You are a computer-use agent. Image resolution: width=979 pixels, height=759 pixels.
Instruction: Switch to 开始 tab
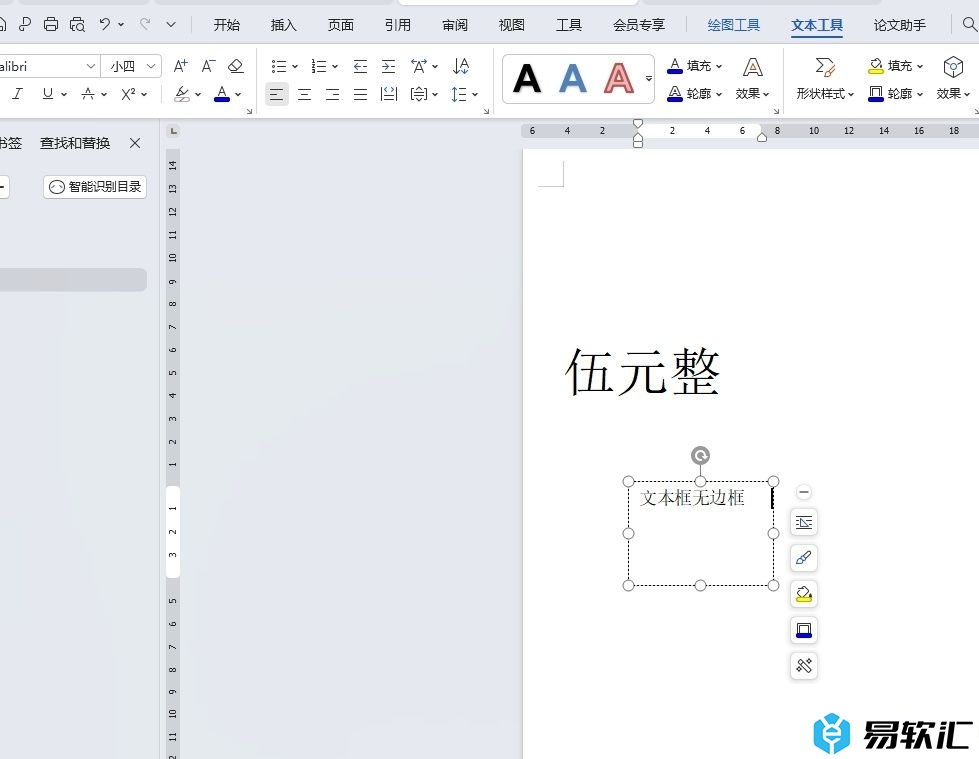coord(226,25)
